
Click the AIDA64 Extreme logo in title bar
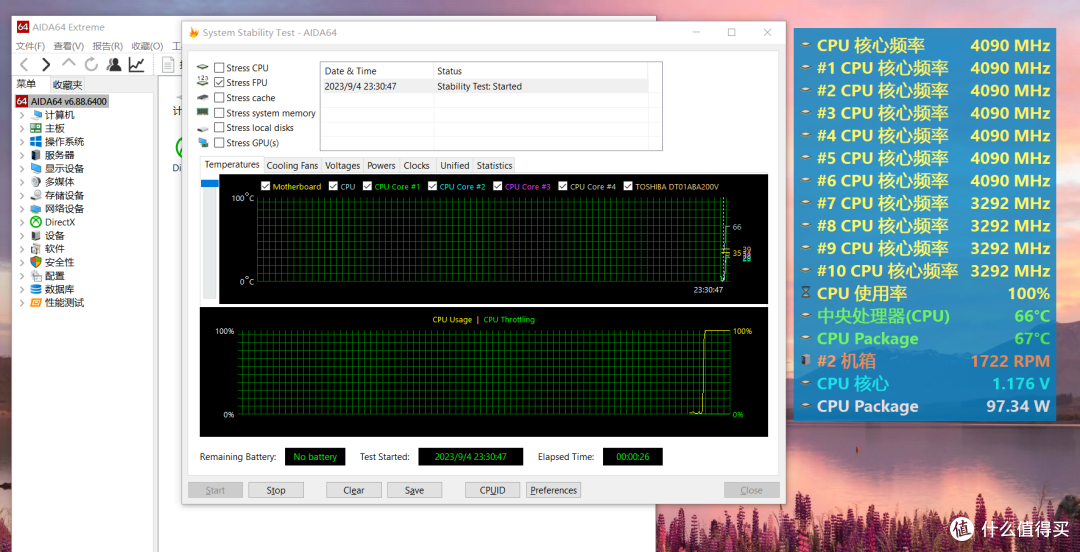coord(23,27)
